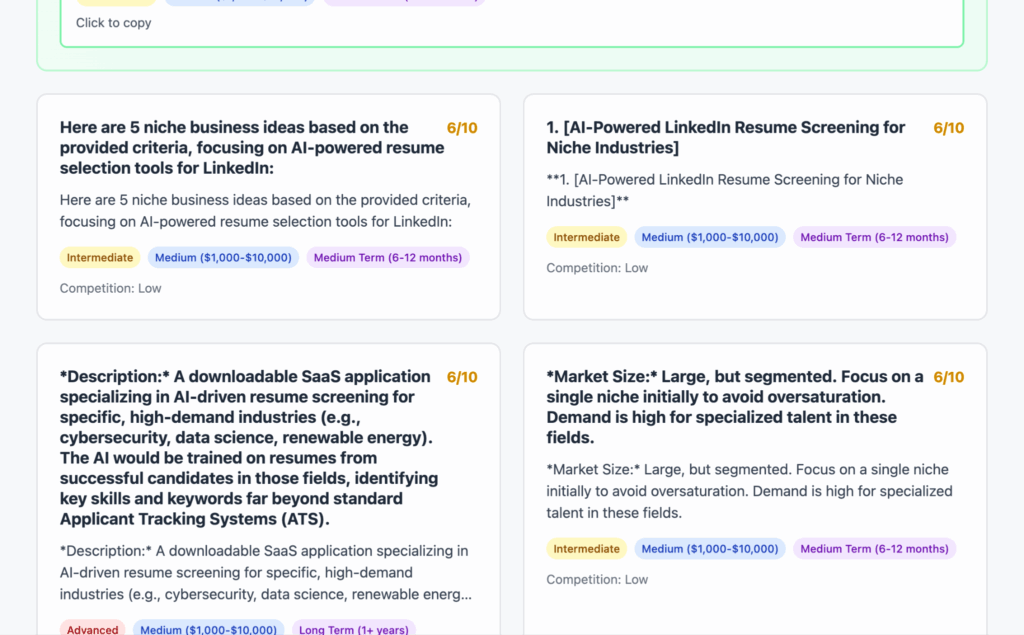
Task: Click Intermediate badge on the Market Size card
Action: (x=586, y=549)
